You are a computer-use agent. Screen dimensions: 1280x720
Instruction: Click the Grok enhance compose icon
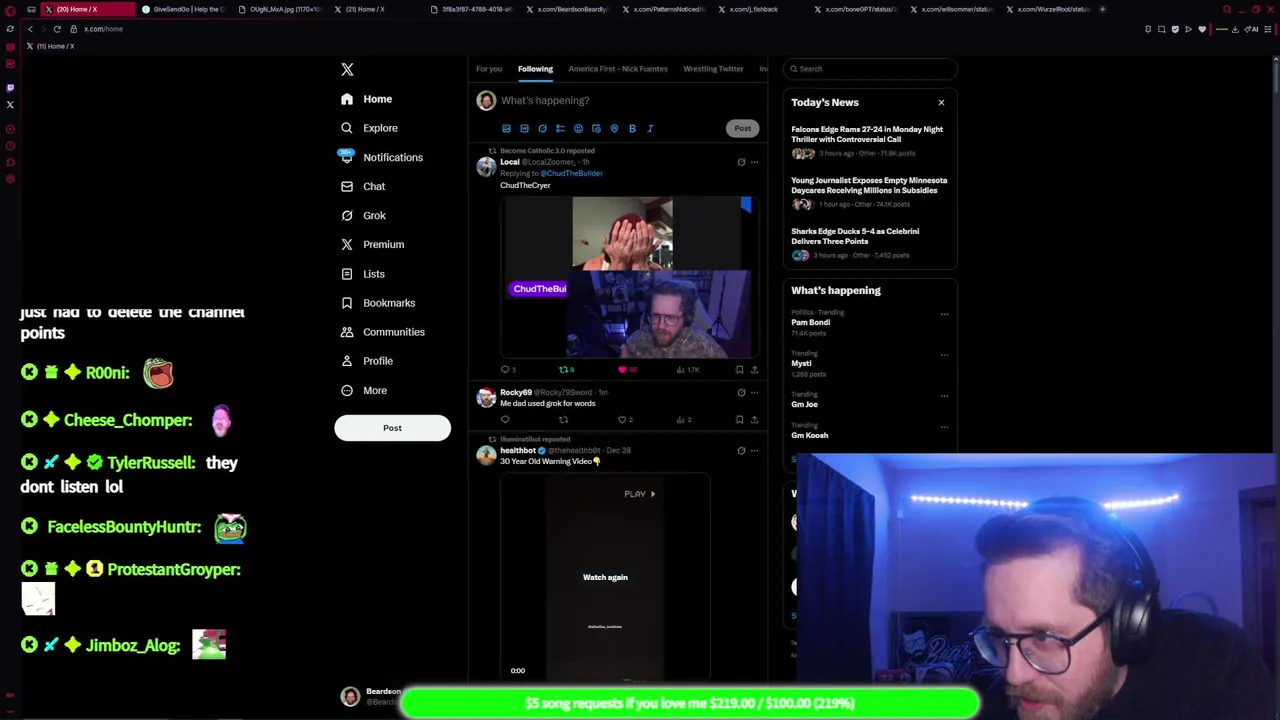click(x=542, y=128)
